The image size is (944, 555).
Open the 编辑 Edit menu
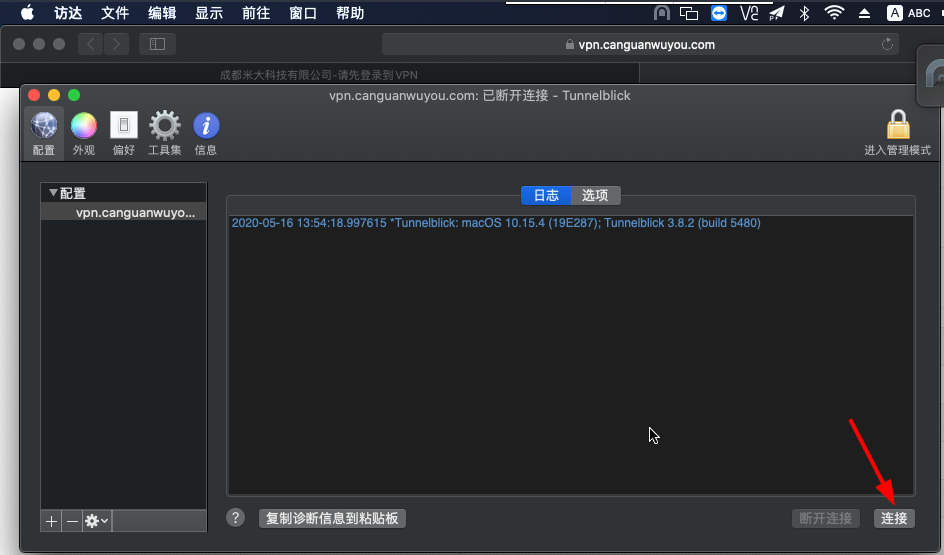(x=162, y=13)
